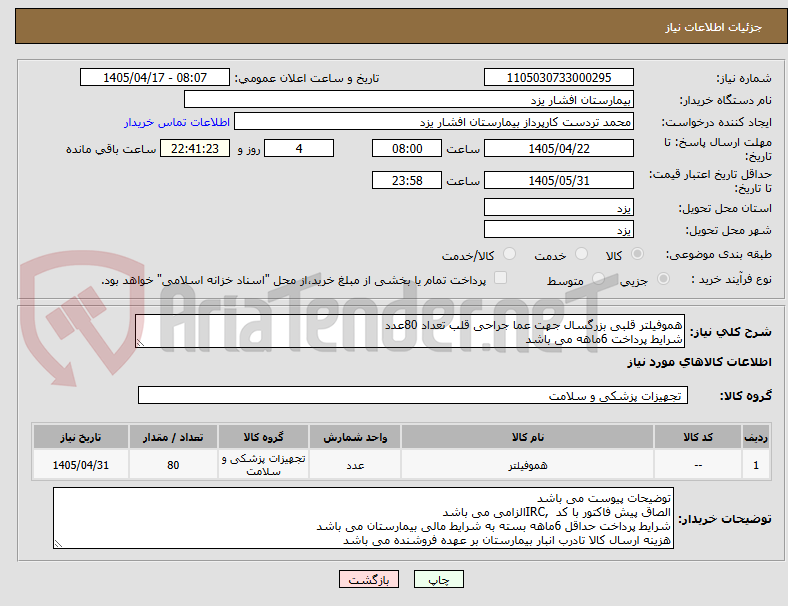Image resolution: width=788 pixels, height=606 pixels.
Task: Select the کالا/خدمت radio button
Action: (x=509, y=254)
